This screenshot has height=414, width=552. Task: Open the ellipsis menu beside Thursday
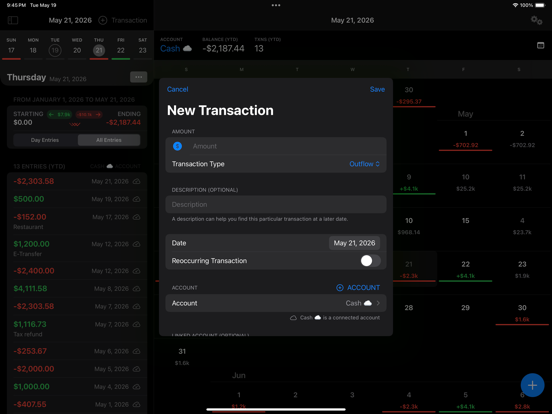139,77
